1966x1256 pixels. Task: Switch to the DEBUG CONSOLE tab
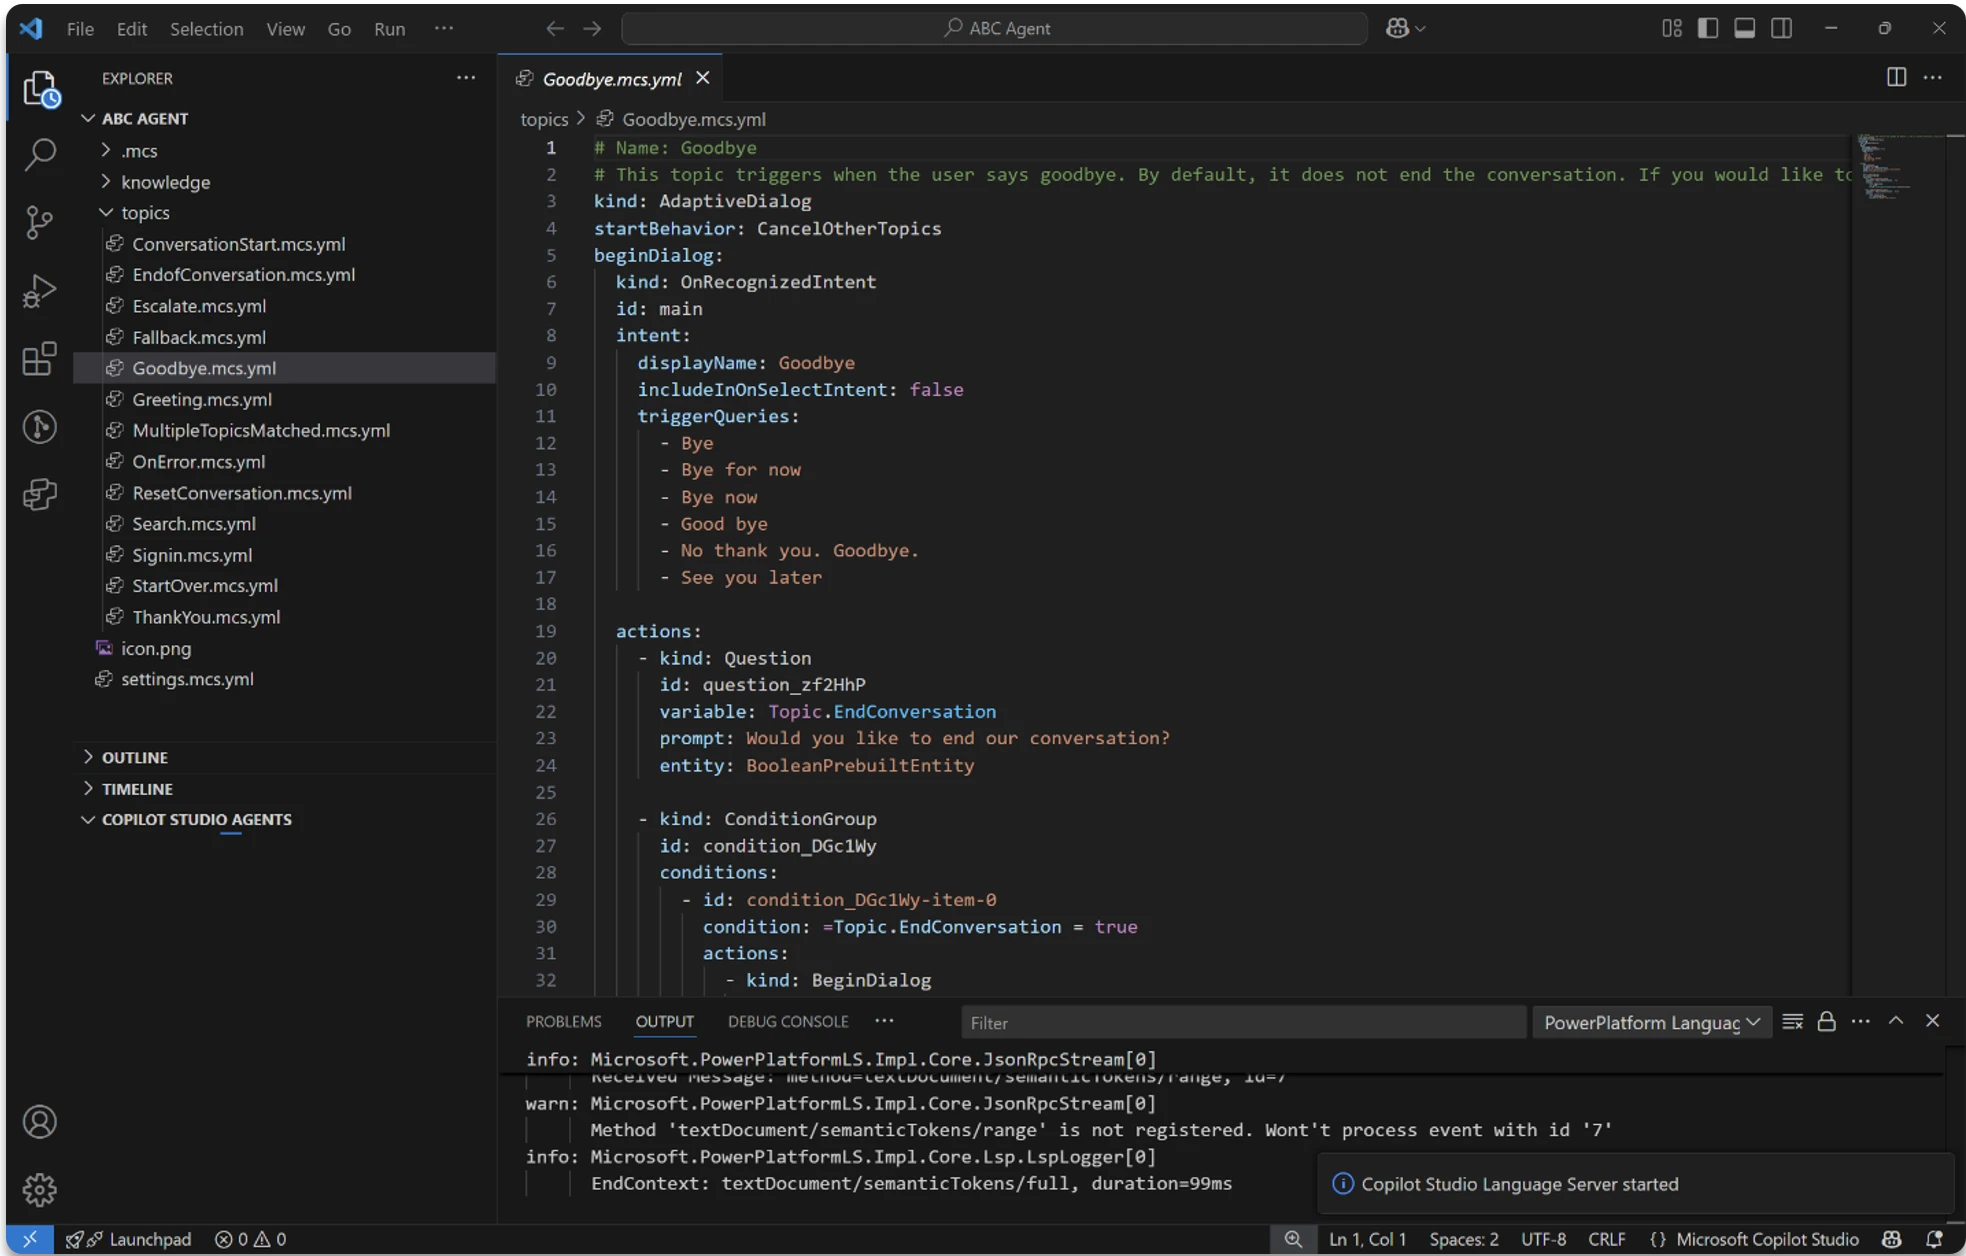(787, 1021)
